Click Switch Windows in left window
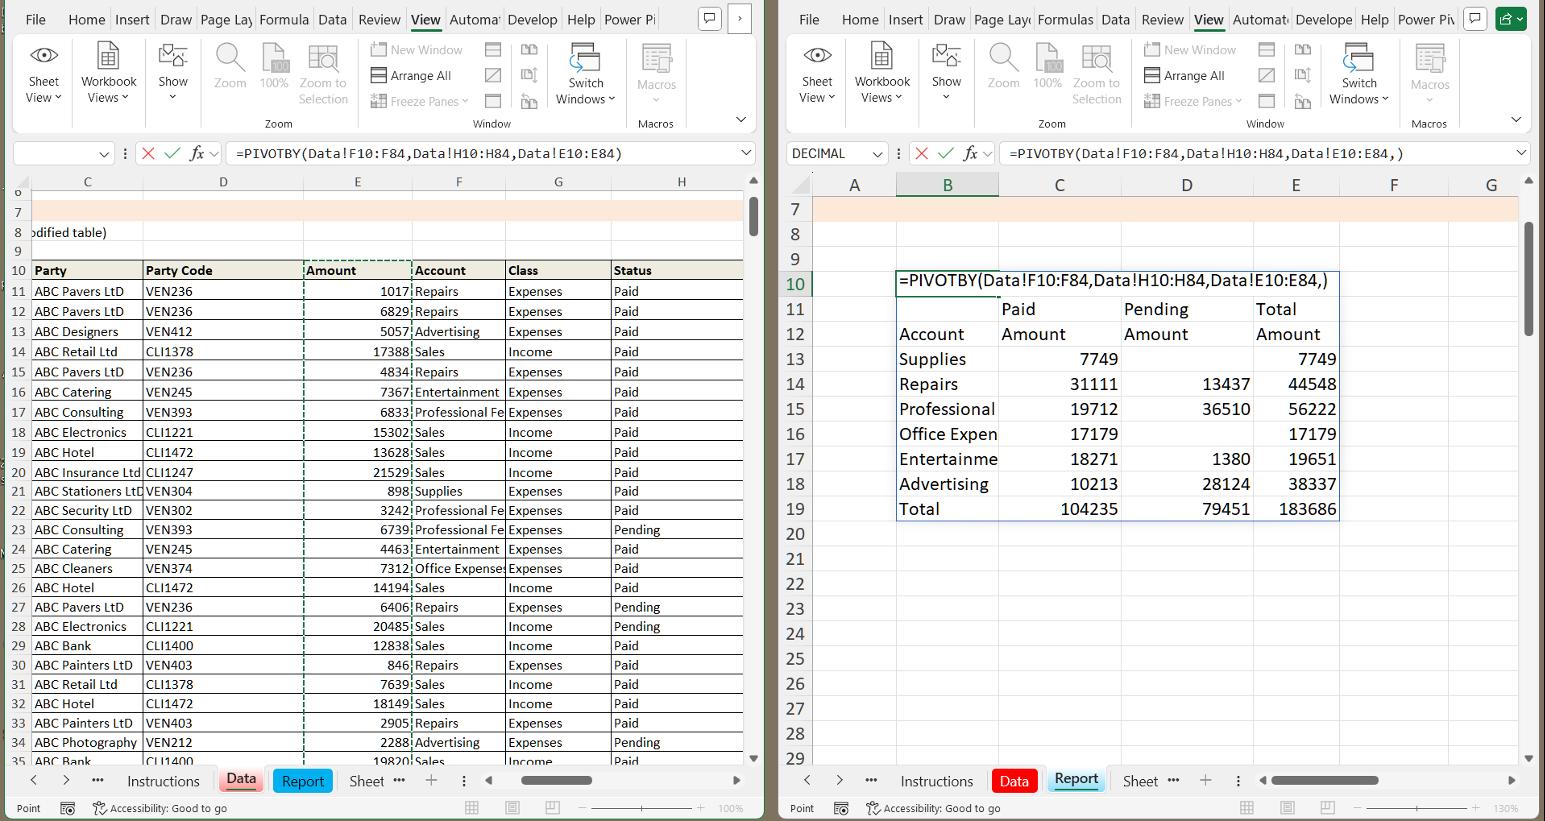The width and height of the screenshot is (1545, 821). (585, 73)
